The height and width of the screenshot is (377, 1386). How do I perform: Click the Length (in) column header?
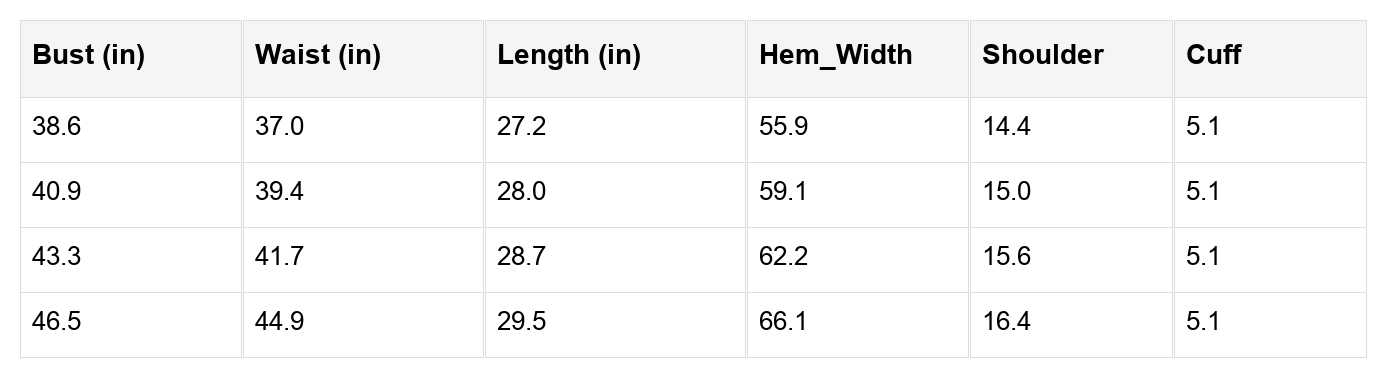[569, 55]
